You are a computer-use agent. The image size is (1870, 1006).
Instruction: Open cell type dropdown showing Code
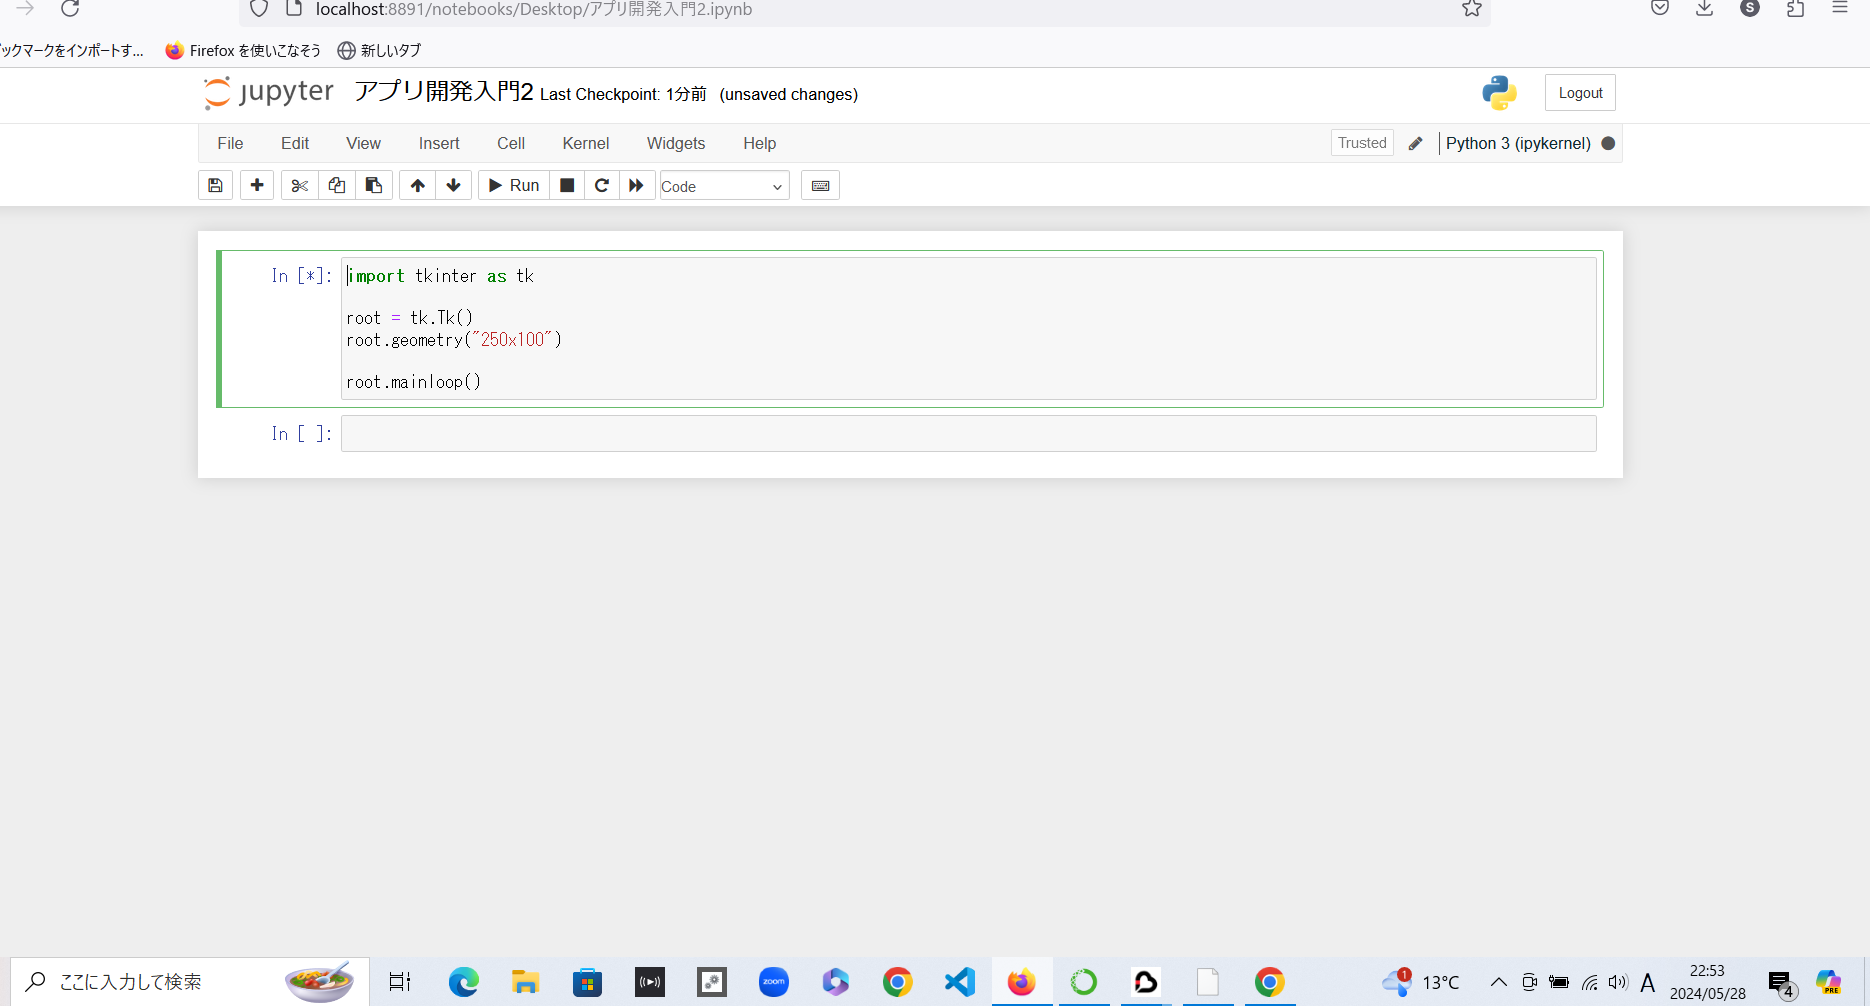[x=724, y=186]
